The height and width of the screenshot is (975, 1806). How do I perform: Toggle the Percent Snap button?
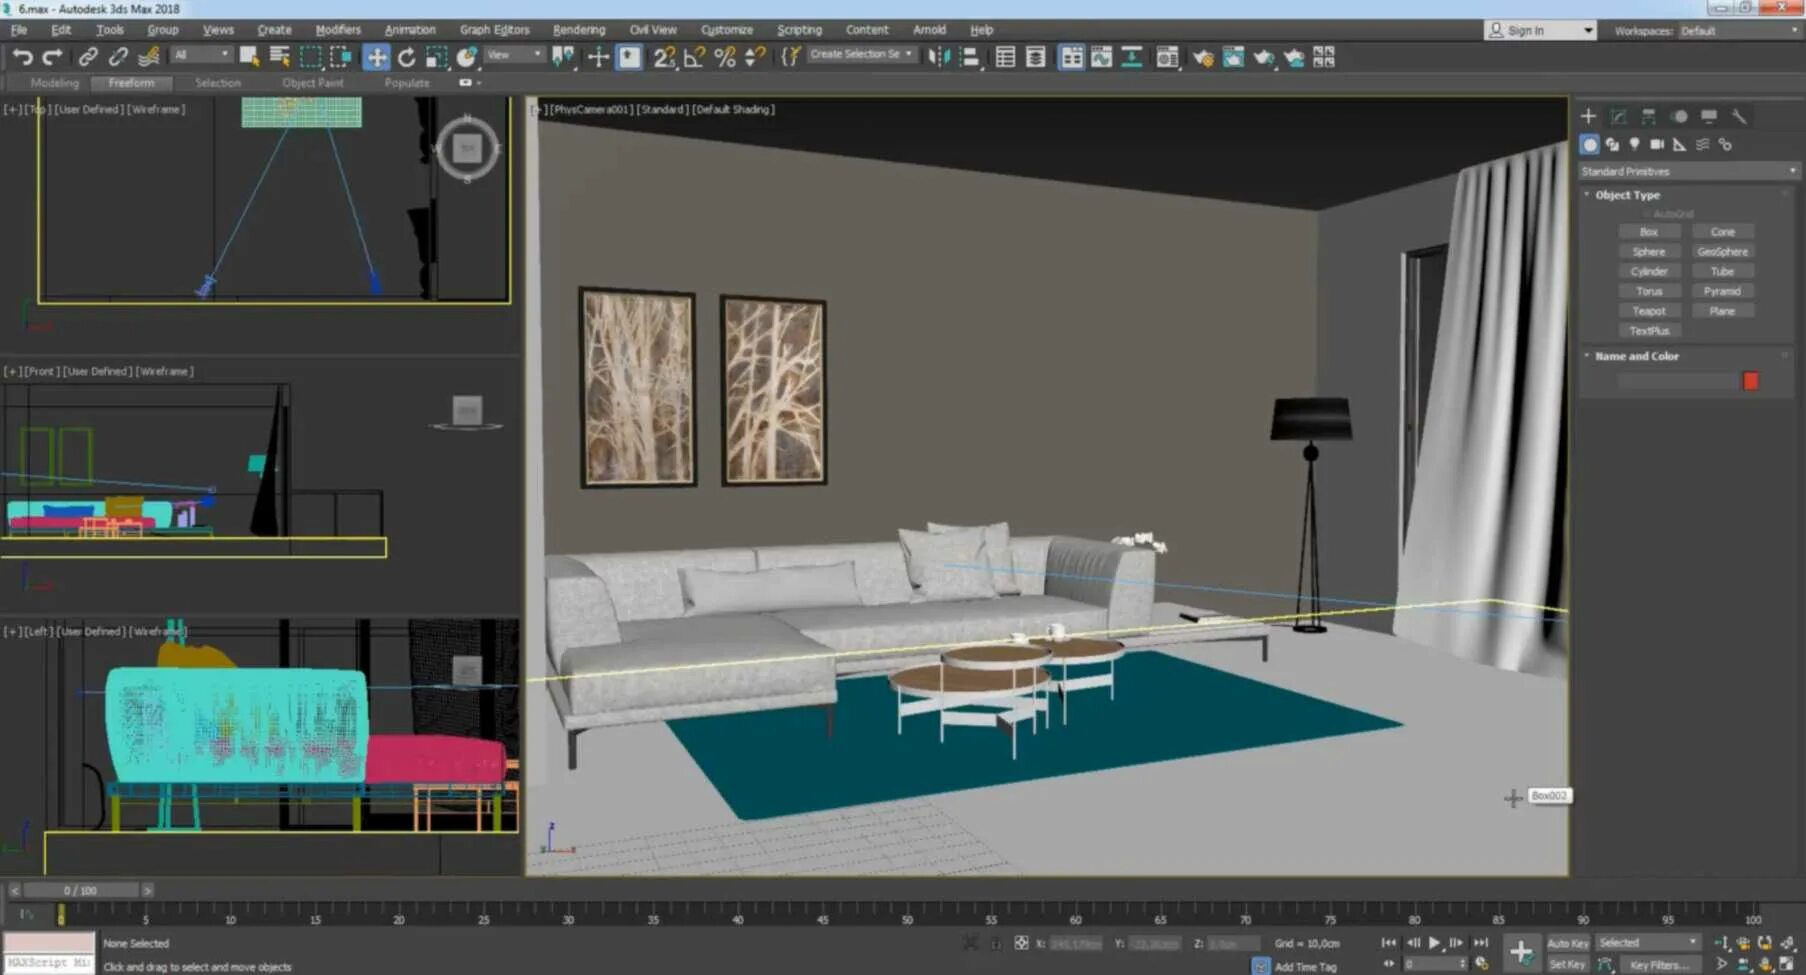[725, 57]
